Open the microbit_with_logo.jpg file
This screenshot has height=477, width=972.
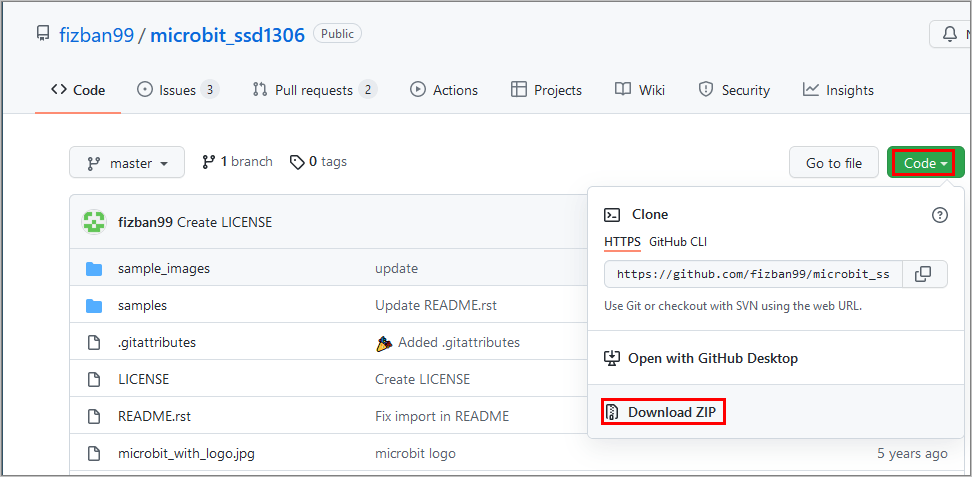pyautogui.click(x=186, y=453)
